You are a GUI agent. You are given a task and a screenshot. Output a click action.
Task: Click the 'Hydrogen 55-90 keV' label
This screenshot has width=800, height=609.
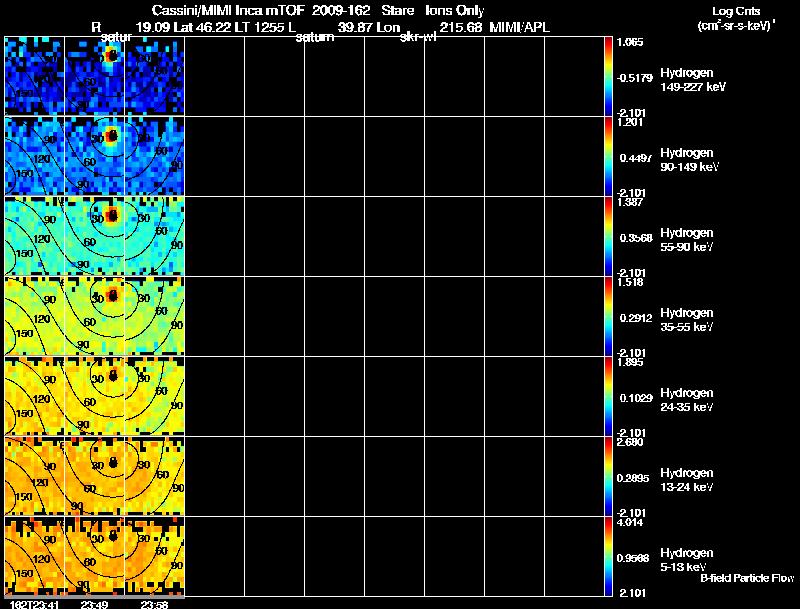click(x=687, y=240)
